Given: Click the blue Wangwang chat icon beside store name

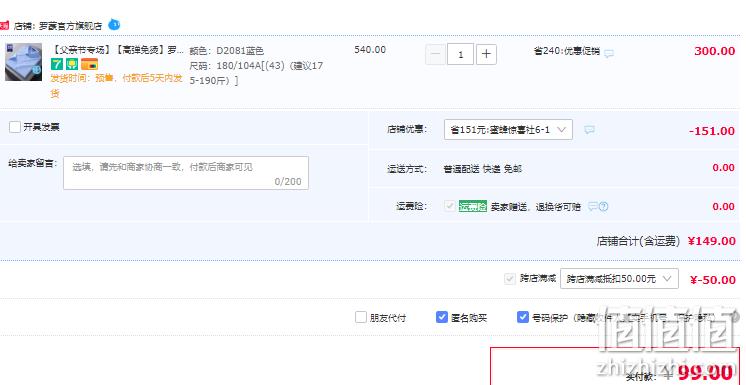Looking at the screenshot, I should 114,24.
